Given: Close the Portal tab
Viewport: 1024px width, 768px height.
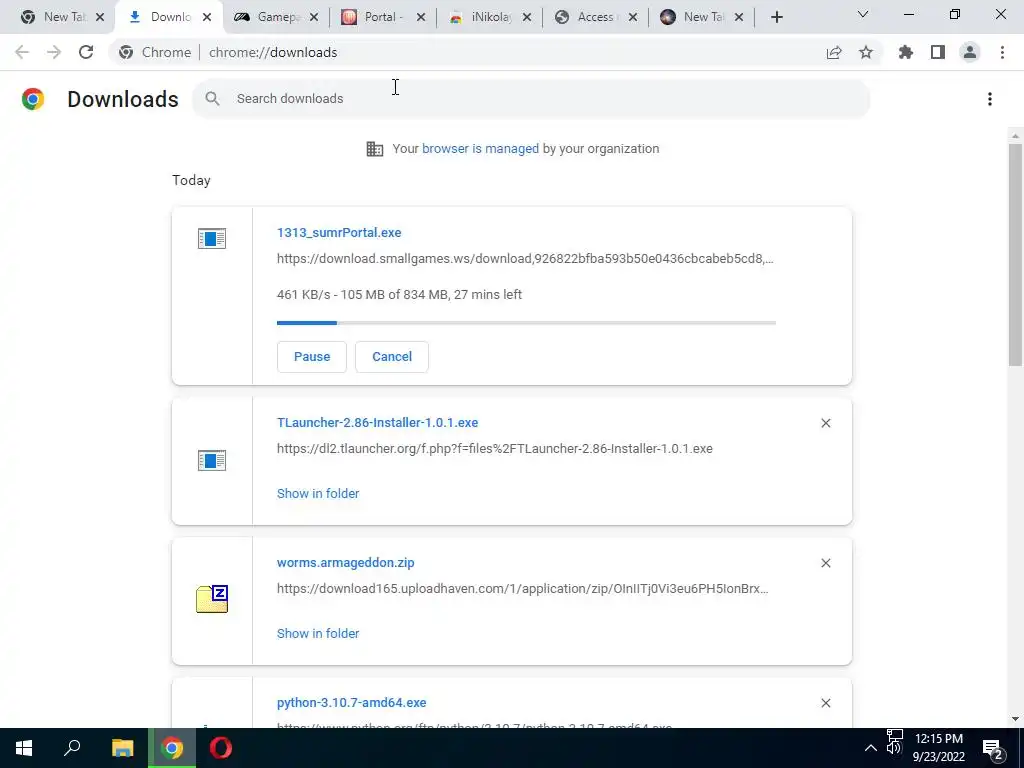Looking at the screenshot, I should click(x=421, y=17).
